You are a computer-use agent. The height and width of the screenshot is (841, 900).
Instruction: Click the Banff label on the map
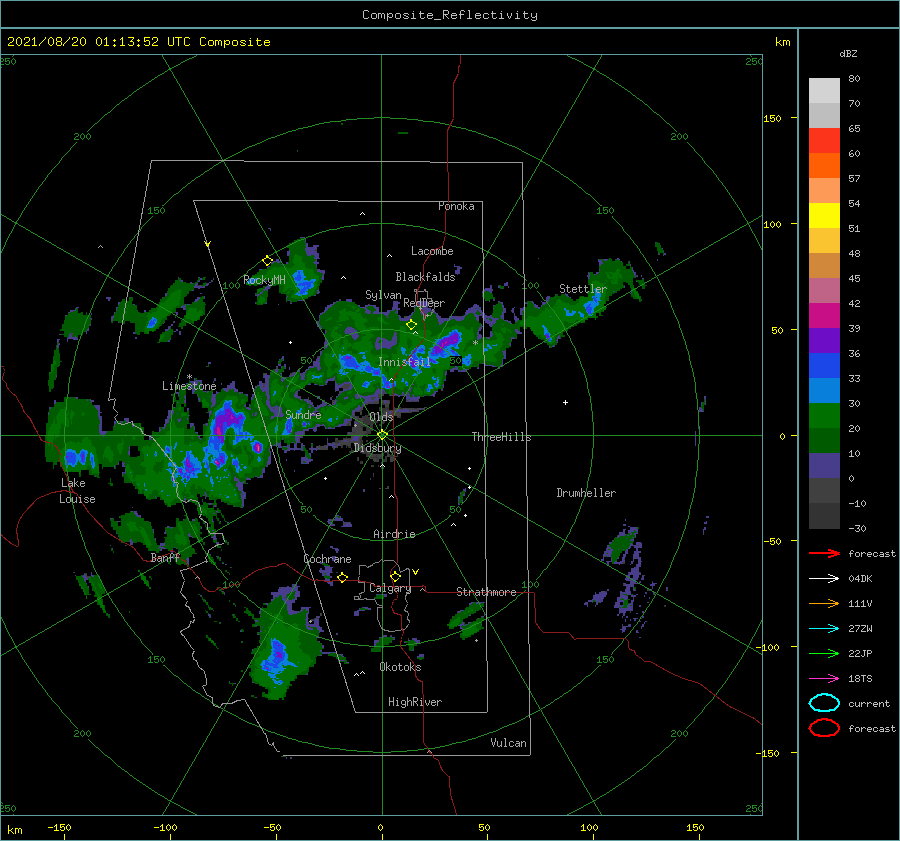click(165, 557)
